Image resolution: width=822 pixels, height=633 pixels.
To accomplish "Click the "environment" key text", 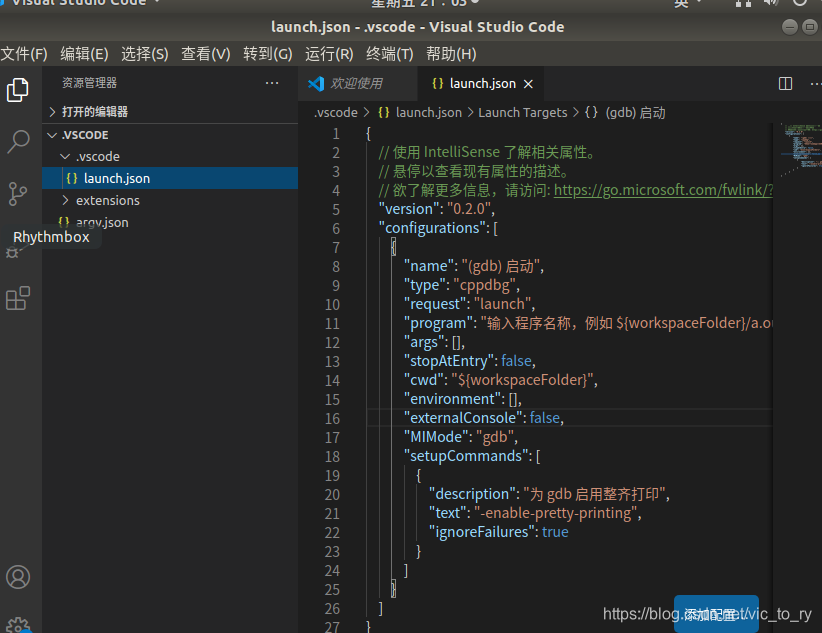I will tap(452, 399).
